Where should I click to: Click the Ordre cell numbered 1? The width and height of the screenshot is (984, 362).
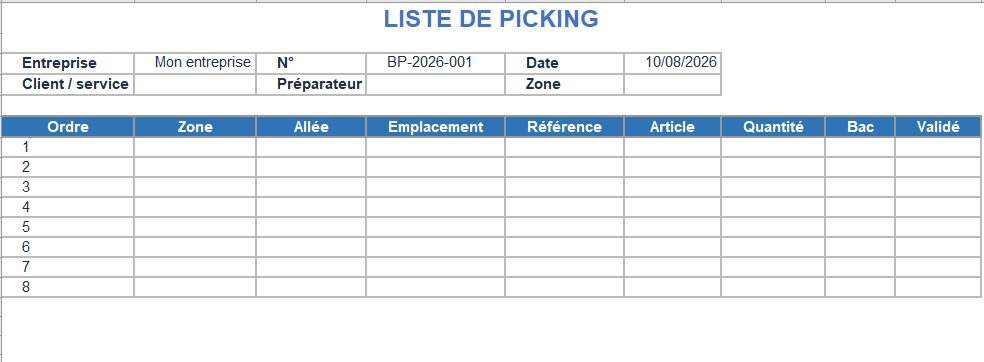coord(68,147)
